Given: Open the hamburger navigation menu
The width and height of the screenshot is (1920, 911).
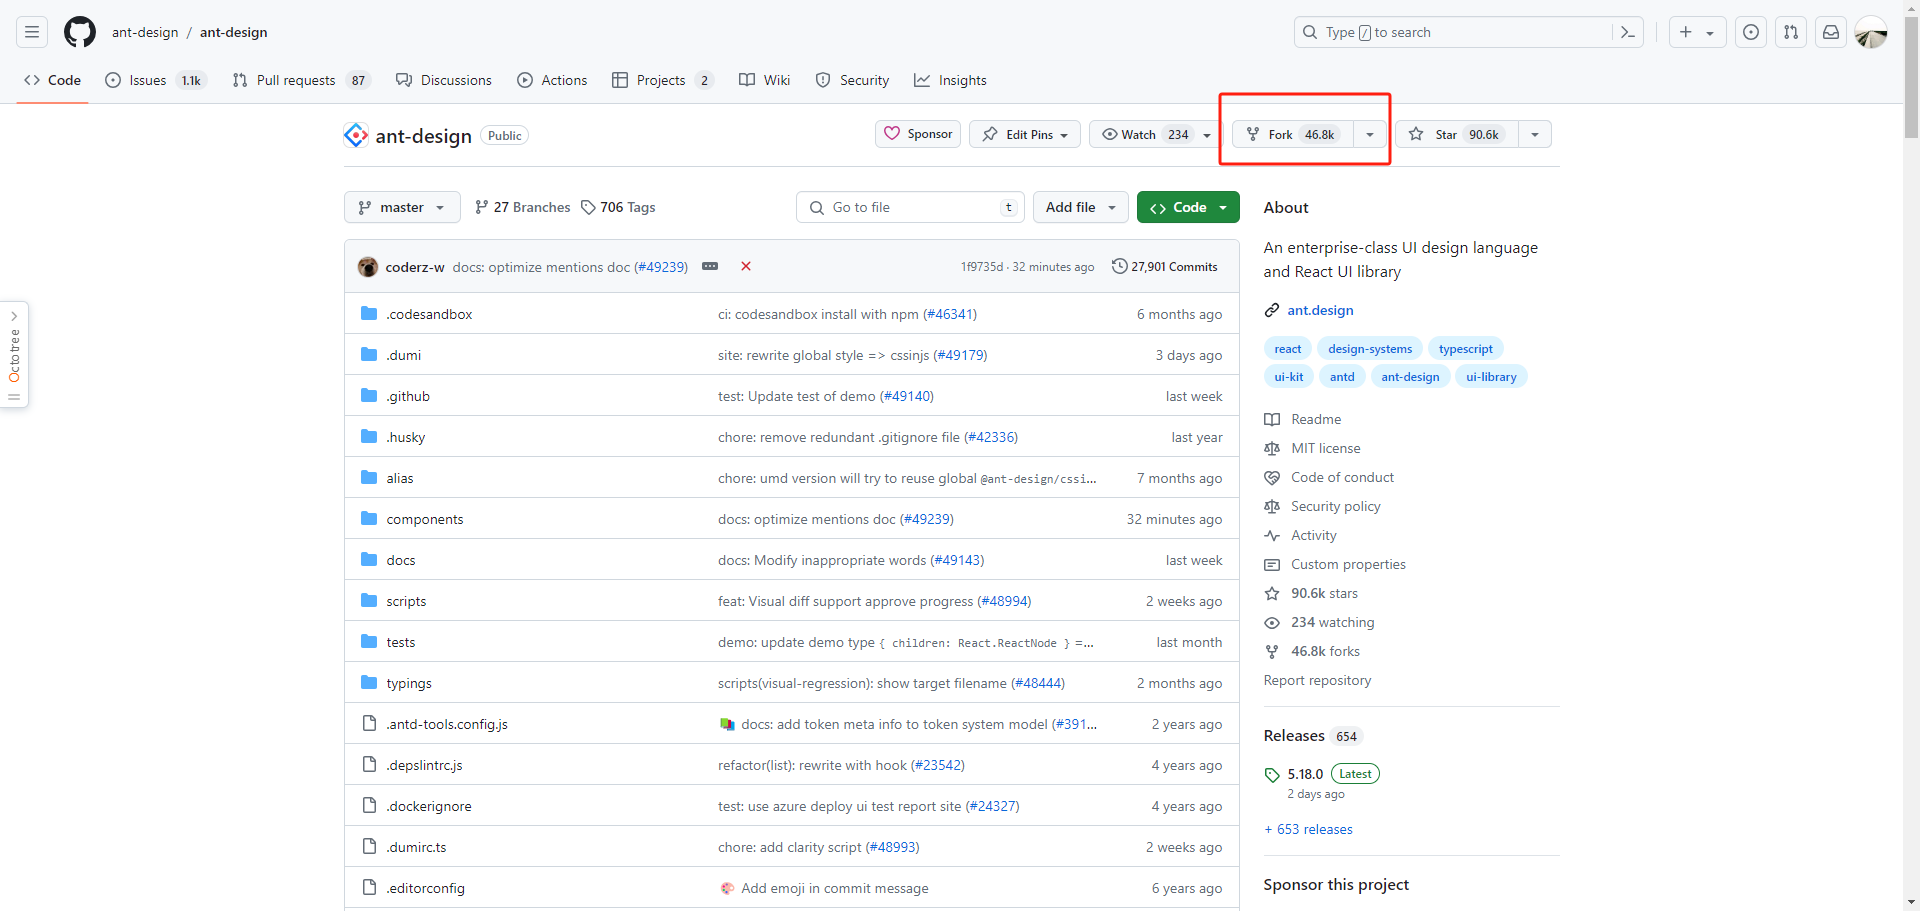Looking at the screenshot, I should 32,32.
